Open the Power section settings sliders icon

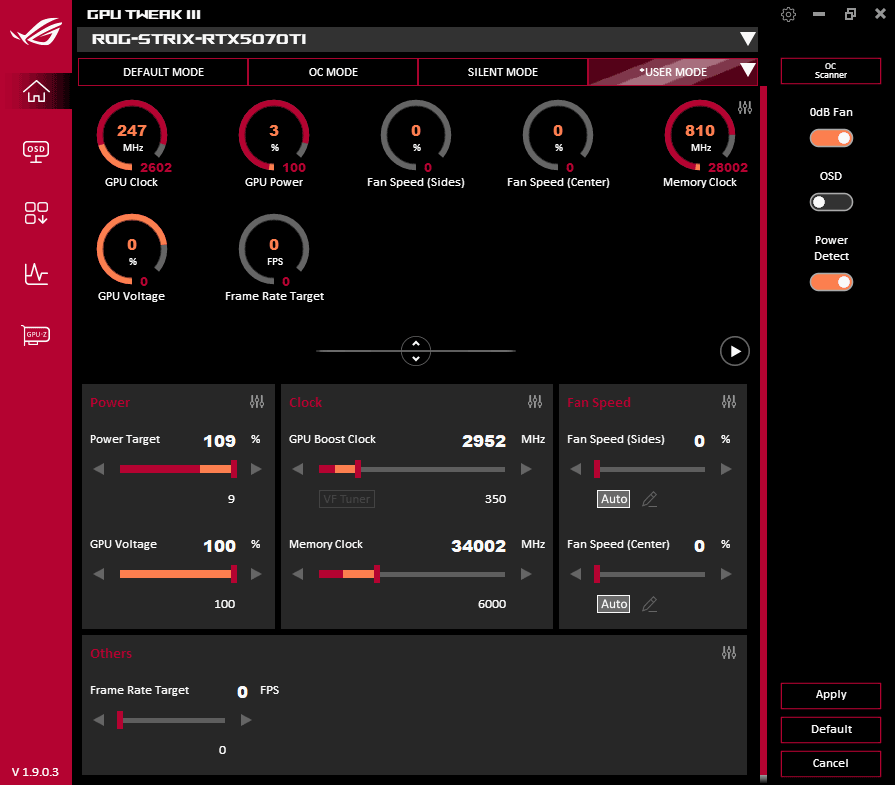pyautogui.click(x=257, y=401)
